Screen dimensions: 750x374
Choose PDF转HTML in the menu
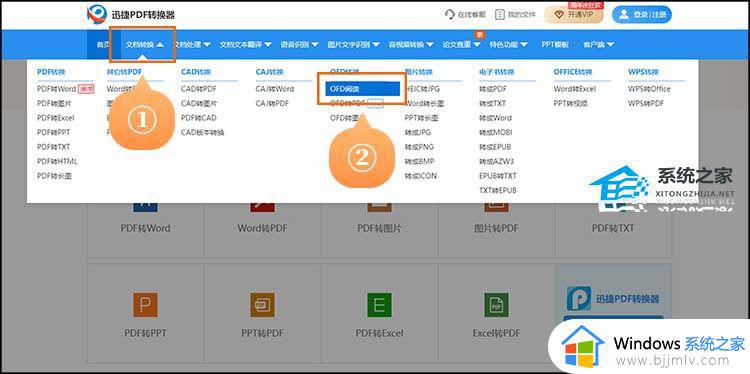57,161
